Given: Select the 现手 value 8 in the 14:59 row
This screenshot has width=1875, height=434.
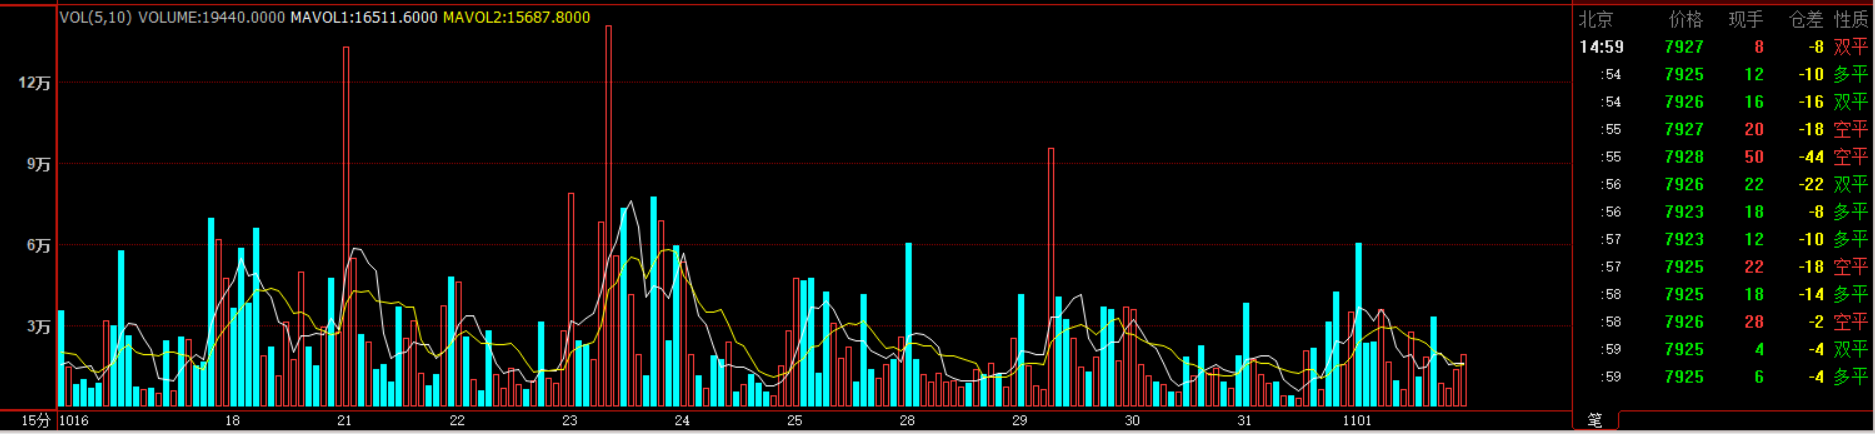Looking at the screenshot, I should (1759, 47).
